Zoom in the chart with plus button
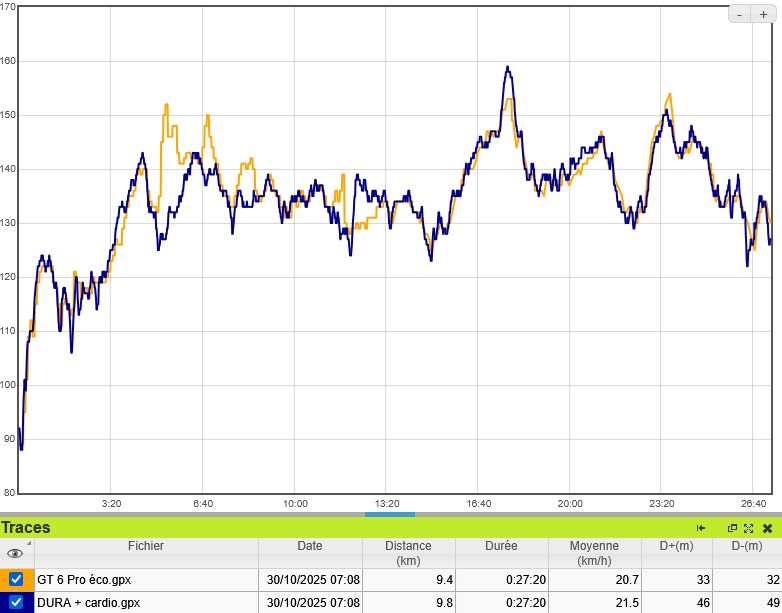 (763, 14)
